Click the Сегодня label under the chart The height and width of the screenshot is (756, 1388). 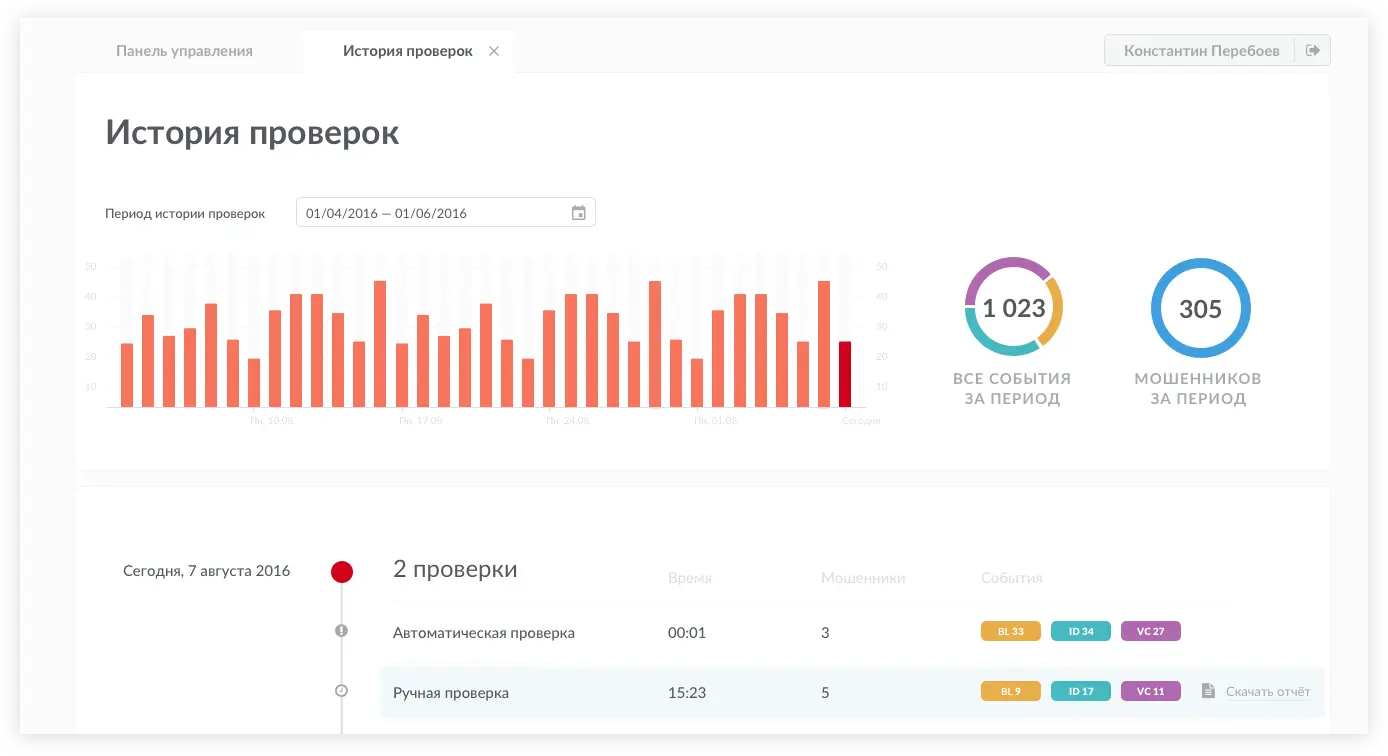pos(861,421)
